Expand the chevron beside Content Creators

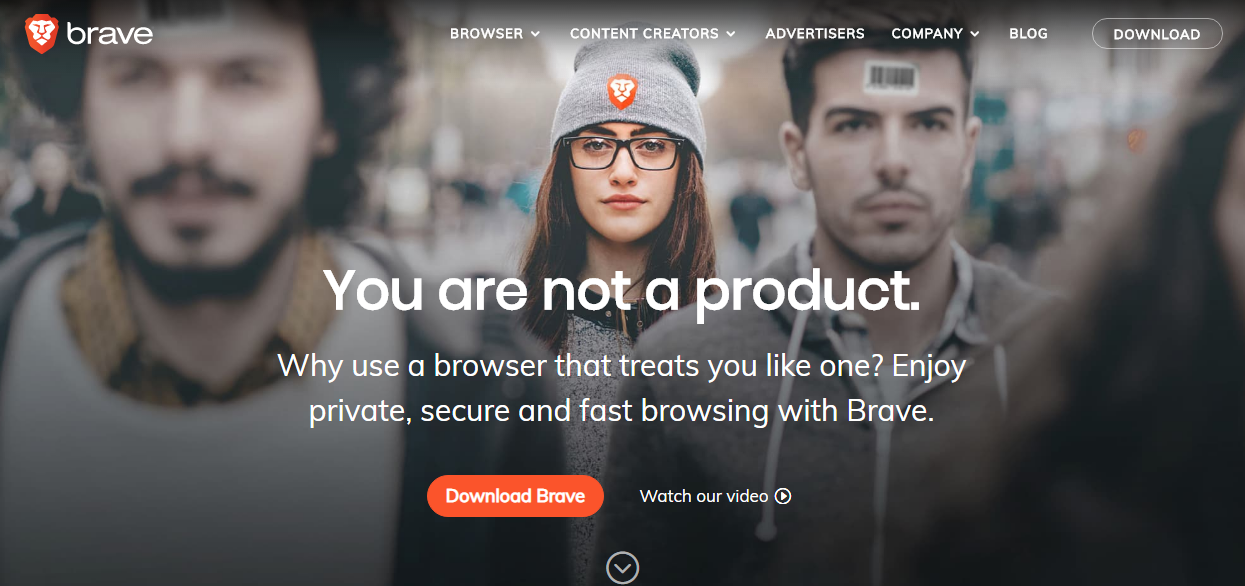(x=731, y=34)
